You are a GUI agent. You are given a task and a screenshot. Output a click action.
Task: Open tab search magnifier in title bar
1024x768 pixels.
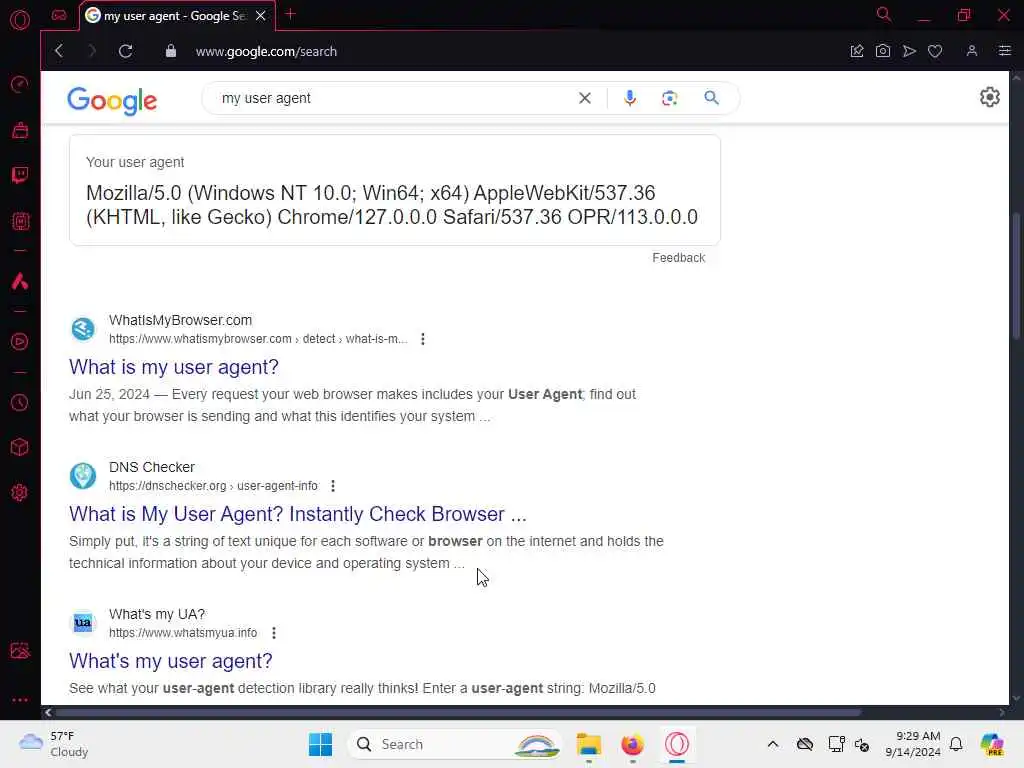click(x=884, y=14)
